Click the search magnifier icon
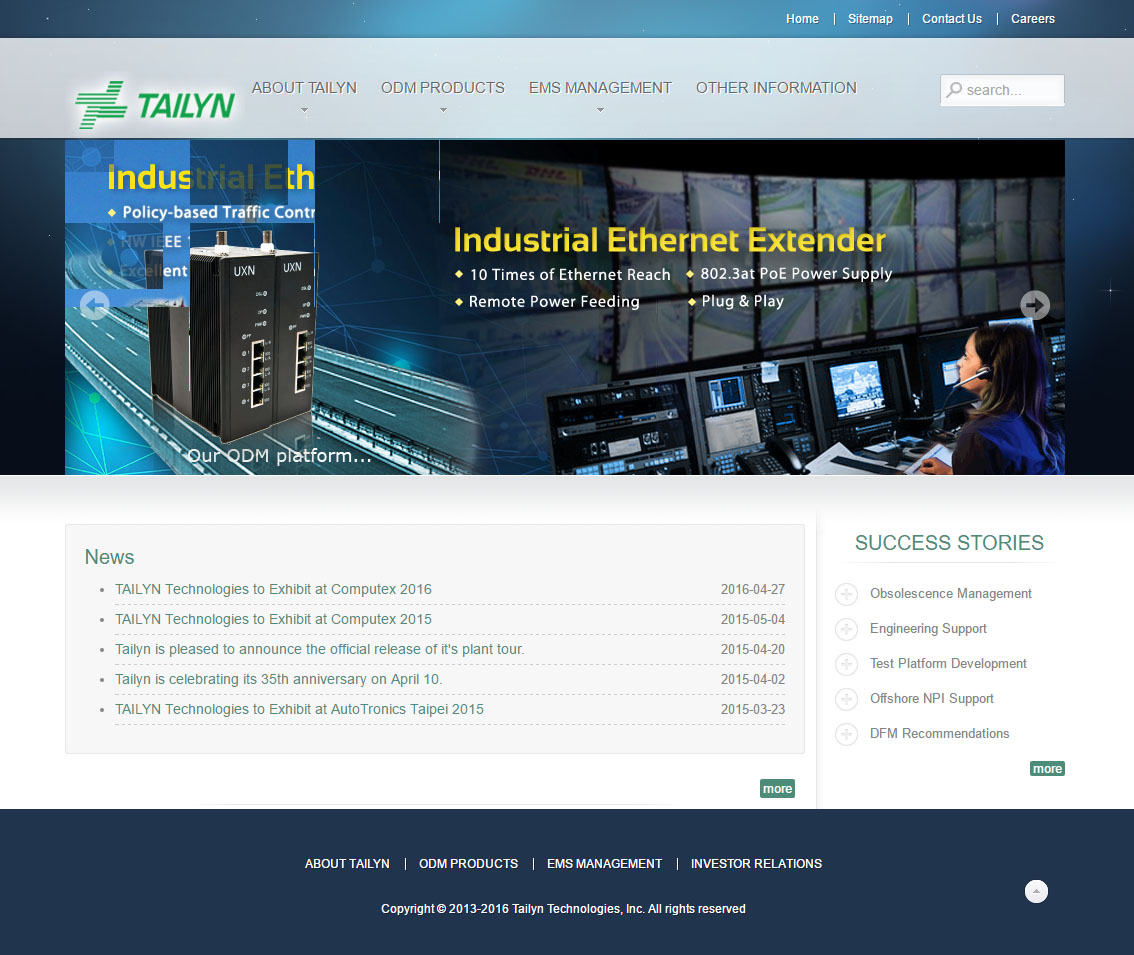 [x=955, y=90]
